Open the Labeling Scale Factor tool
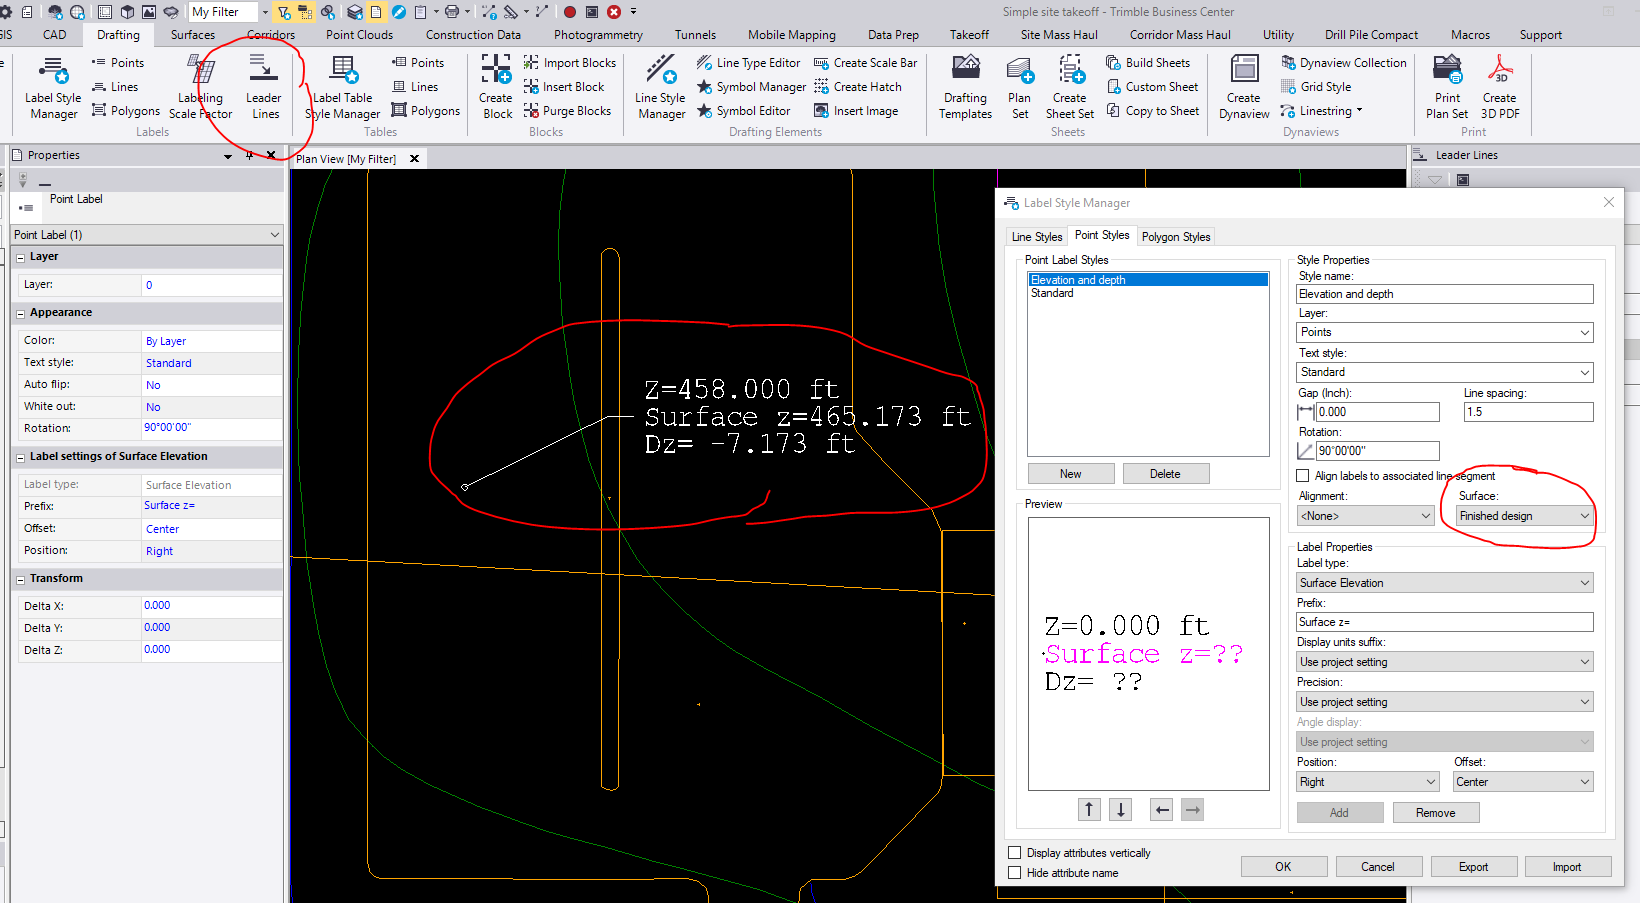The width and height of the screenshot is (1640, 903). pyautogui.click(x=199, y=88)
